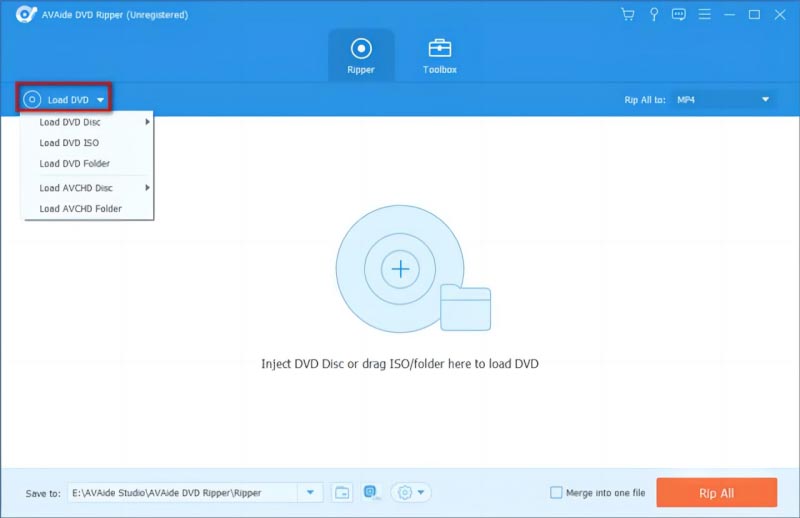The width and height of the screenshot is (800, 518).
Task: Click Inject DVD Disc instruction text
Action: click(400, 364)
